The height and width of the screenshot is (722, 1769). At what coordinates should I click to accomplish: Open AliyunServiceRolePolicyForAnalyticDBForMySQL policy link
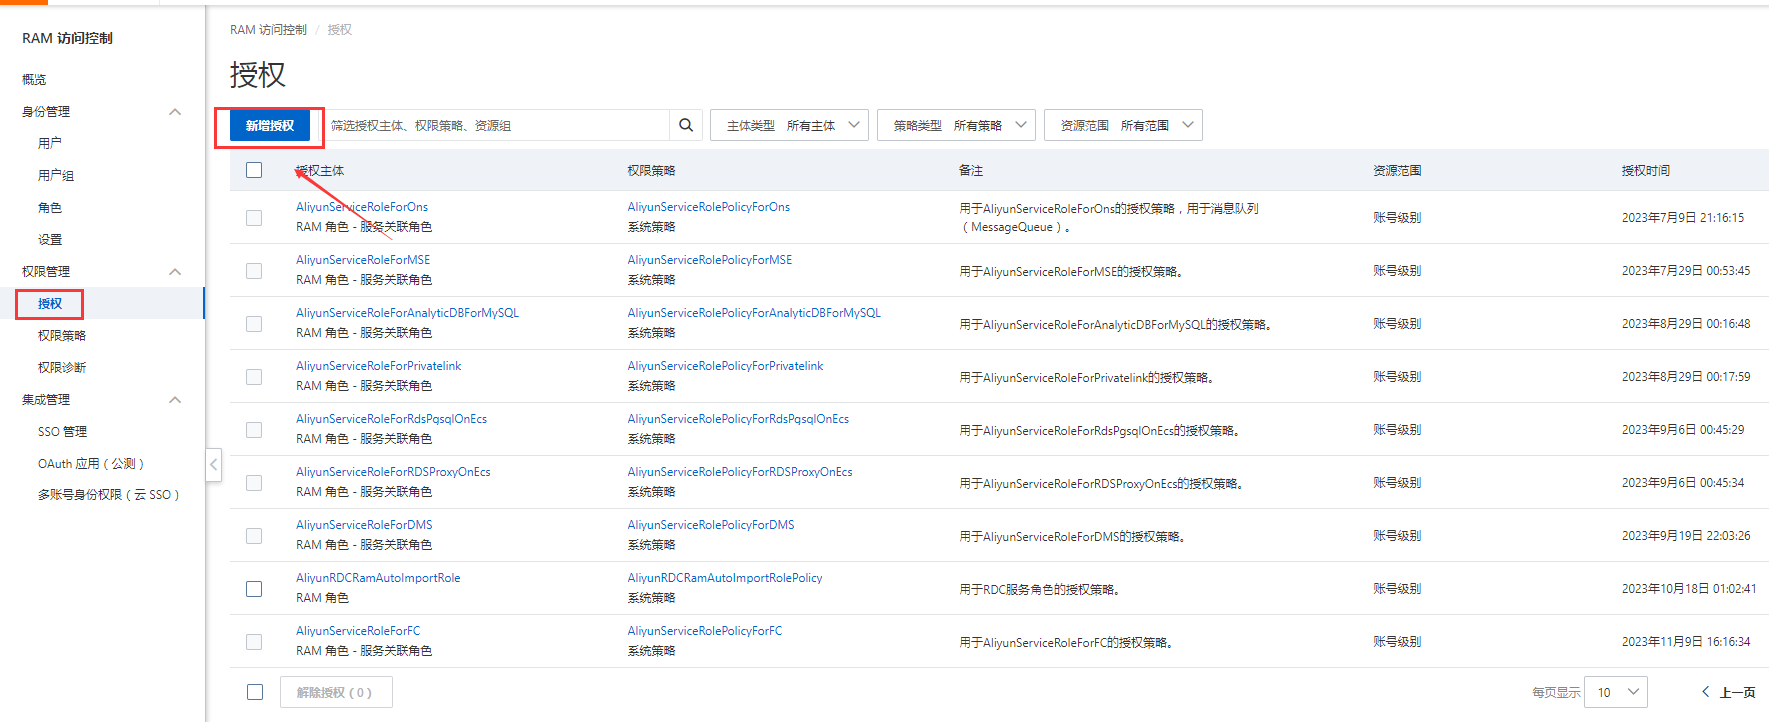point(755,313)
